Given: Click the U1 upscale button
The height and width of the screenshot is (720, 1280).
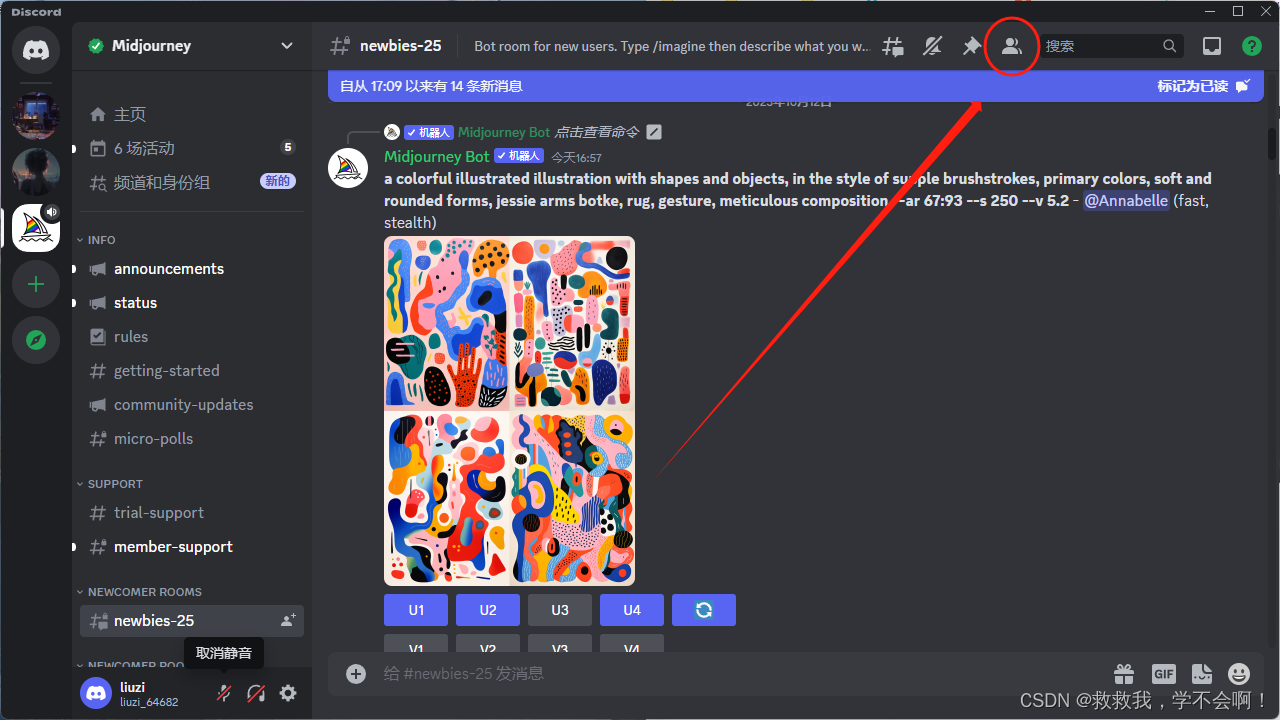Looking at the screenshot, I should point(416,610).
